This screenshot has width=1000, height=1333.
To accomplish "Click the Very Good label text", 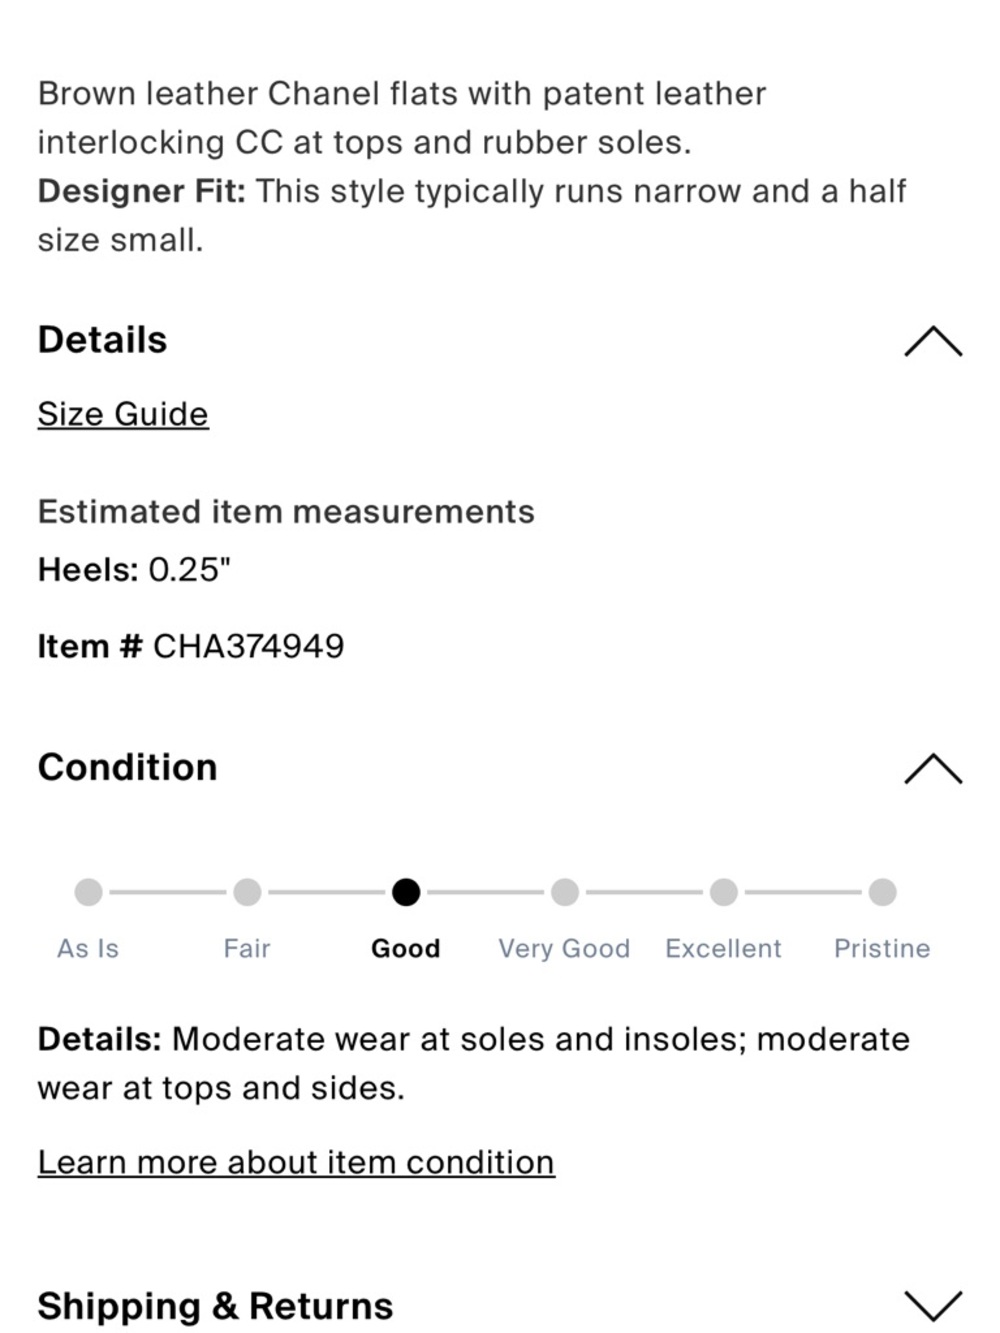I will (x=564, y=948).
